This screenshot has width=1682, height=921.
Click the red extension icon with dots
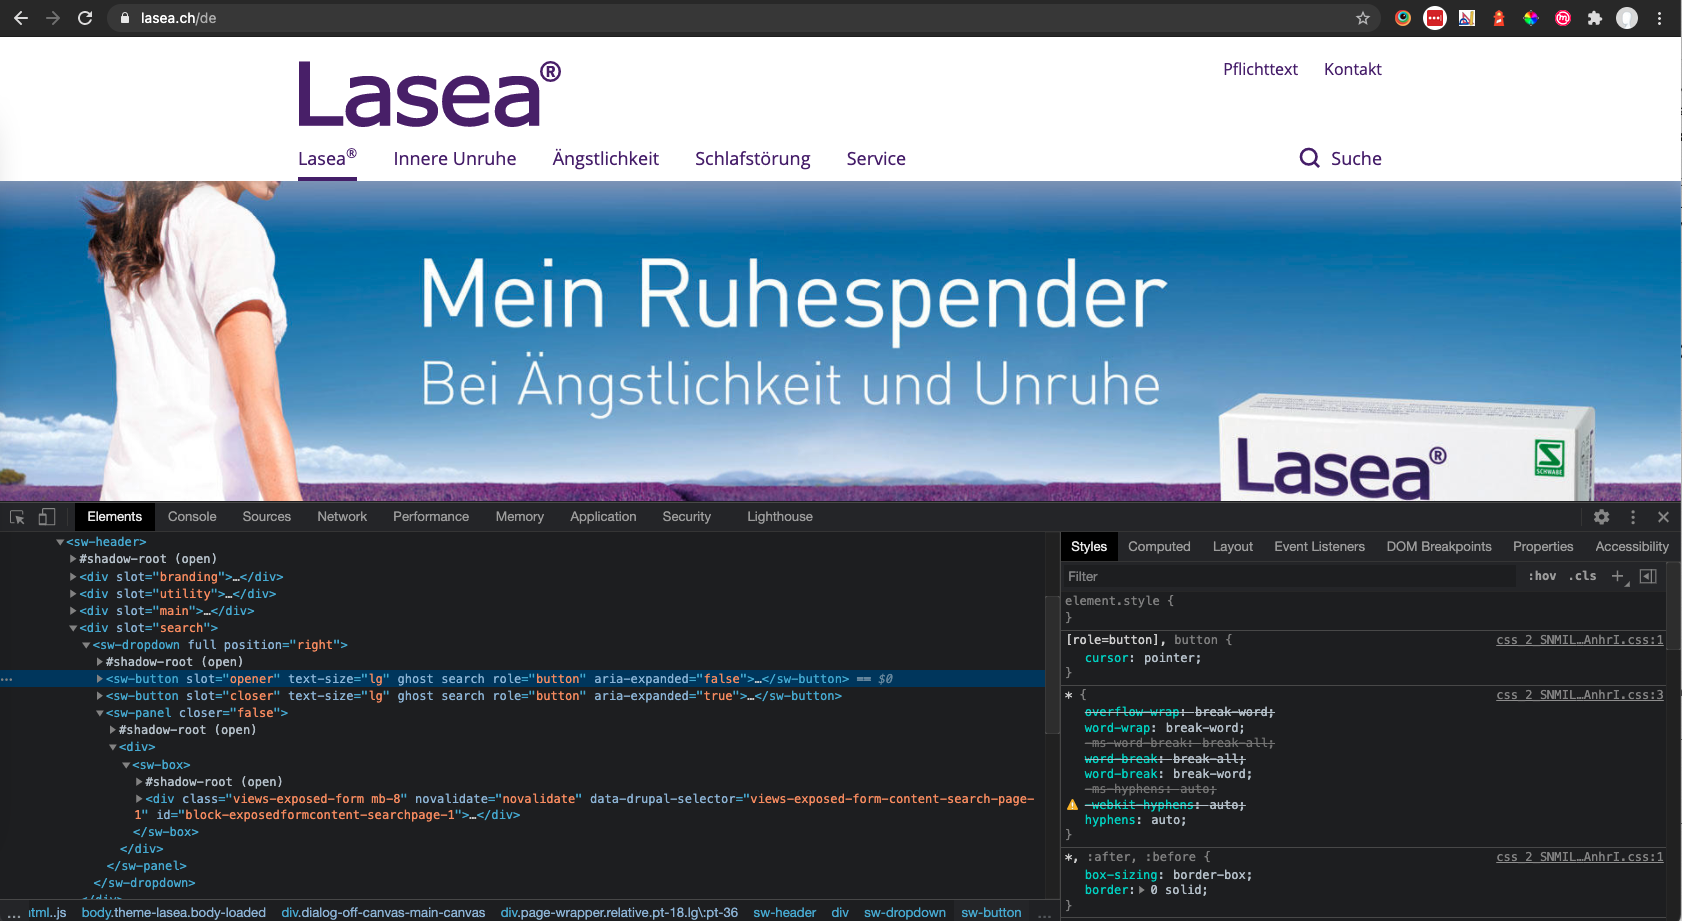coord(1435,18)
